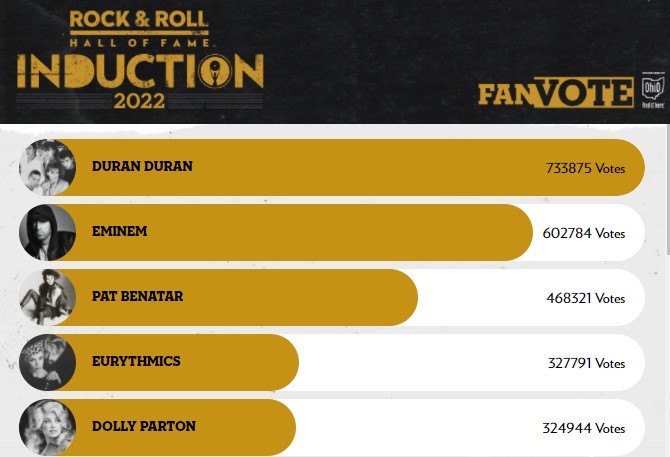
Task: Click the Pat Benatar photo thumbnail
Action: [x=47, y=297]
